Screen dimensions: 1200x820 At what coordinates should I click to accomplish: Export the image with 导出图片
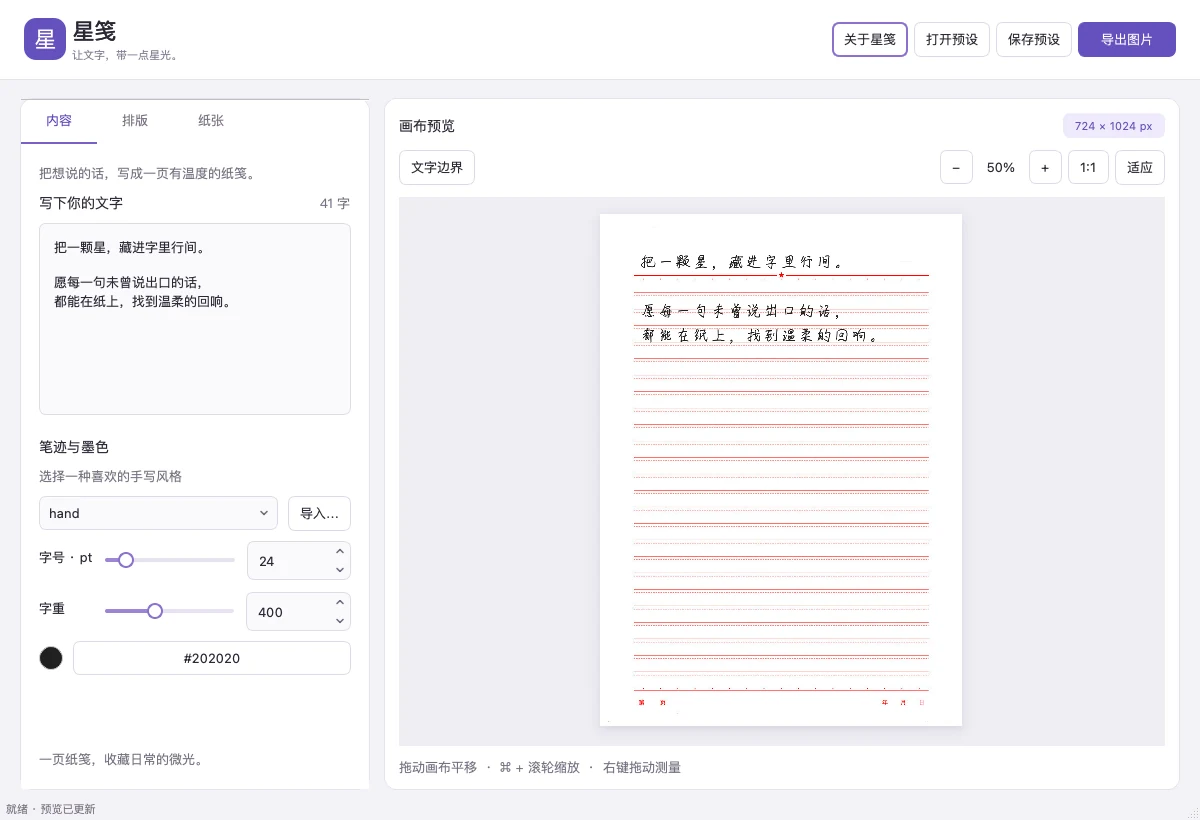[x=1127, y=40]
